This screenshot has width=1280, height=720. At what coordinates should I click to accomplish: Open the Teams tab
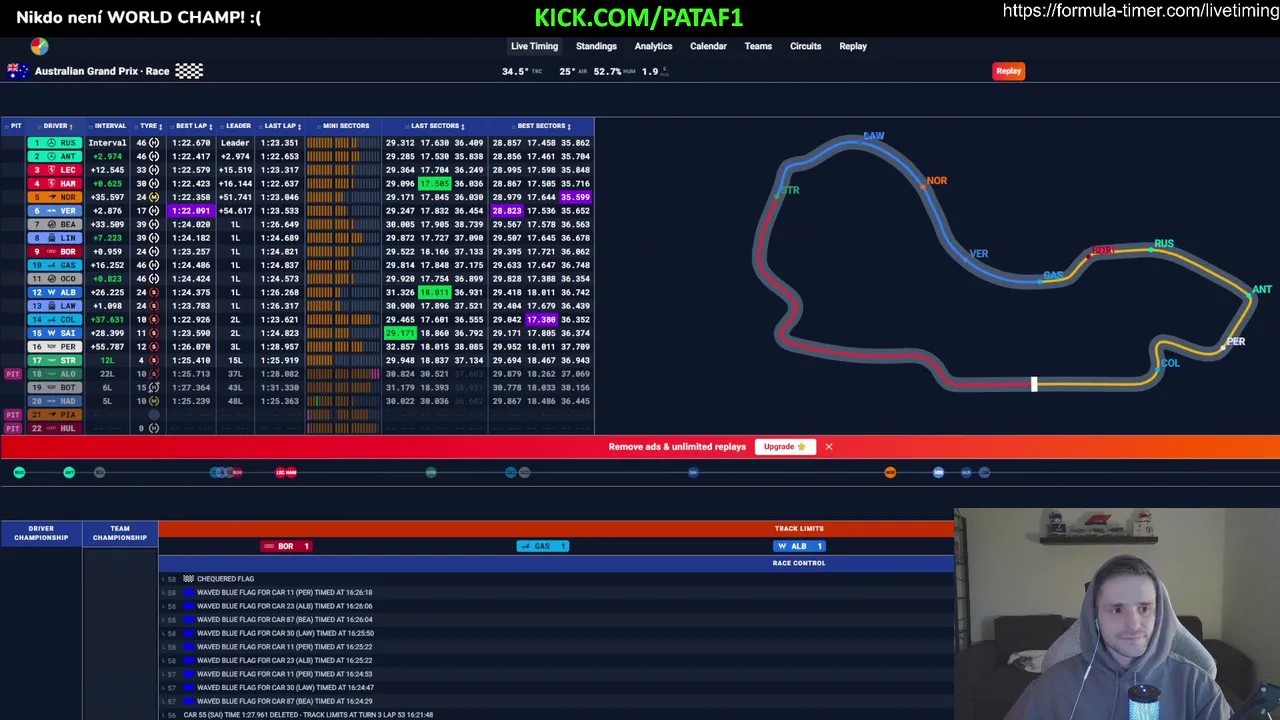(758, 46)
